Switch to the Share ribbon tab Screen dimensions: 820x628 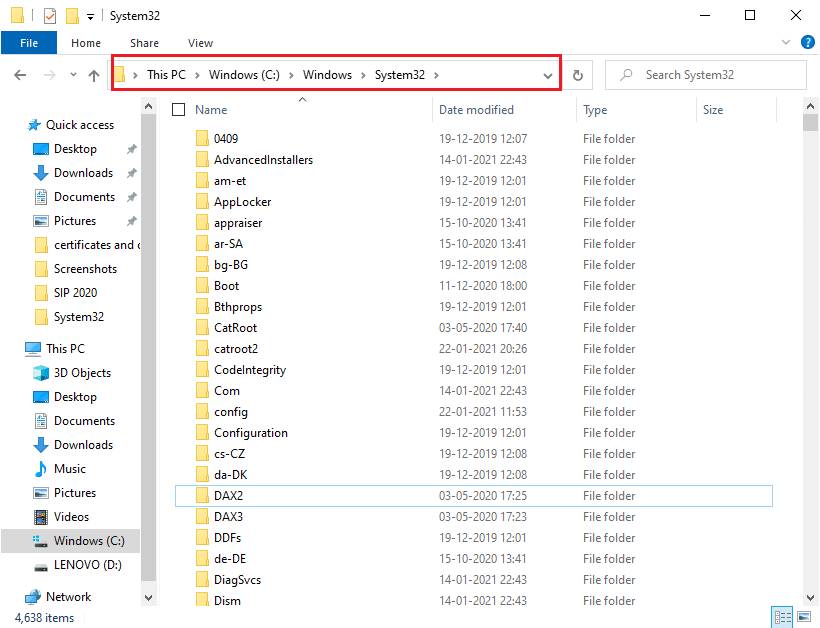tap(144, 43)
